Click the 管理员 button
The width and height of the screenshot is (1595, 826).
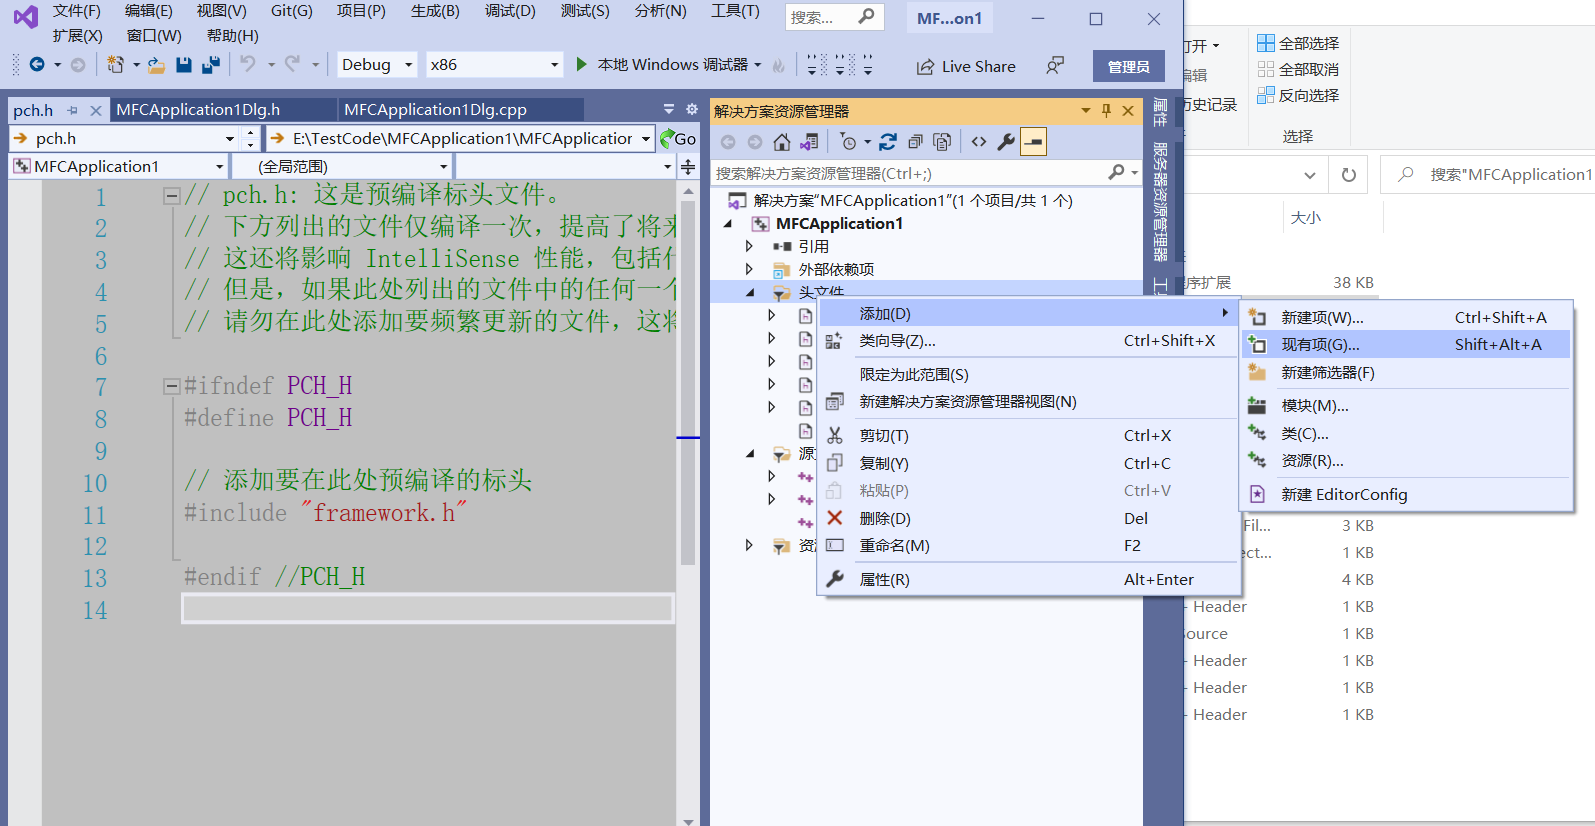pos(1128,67)
